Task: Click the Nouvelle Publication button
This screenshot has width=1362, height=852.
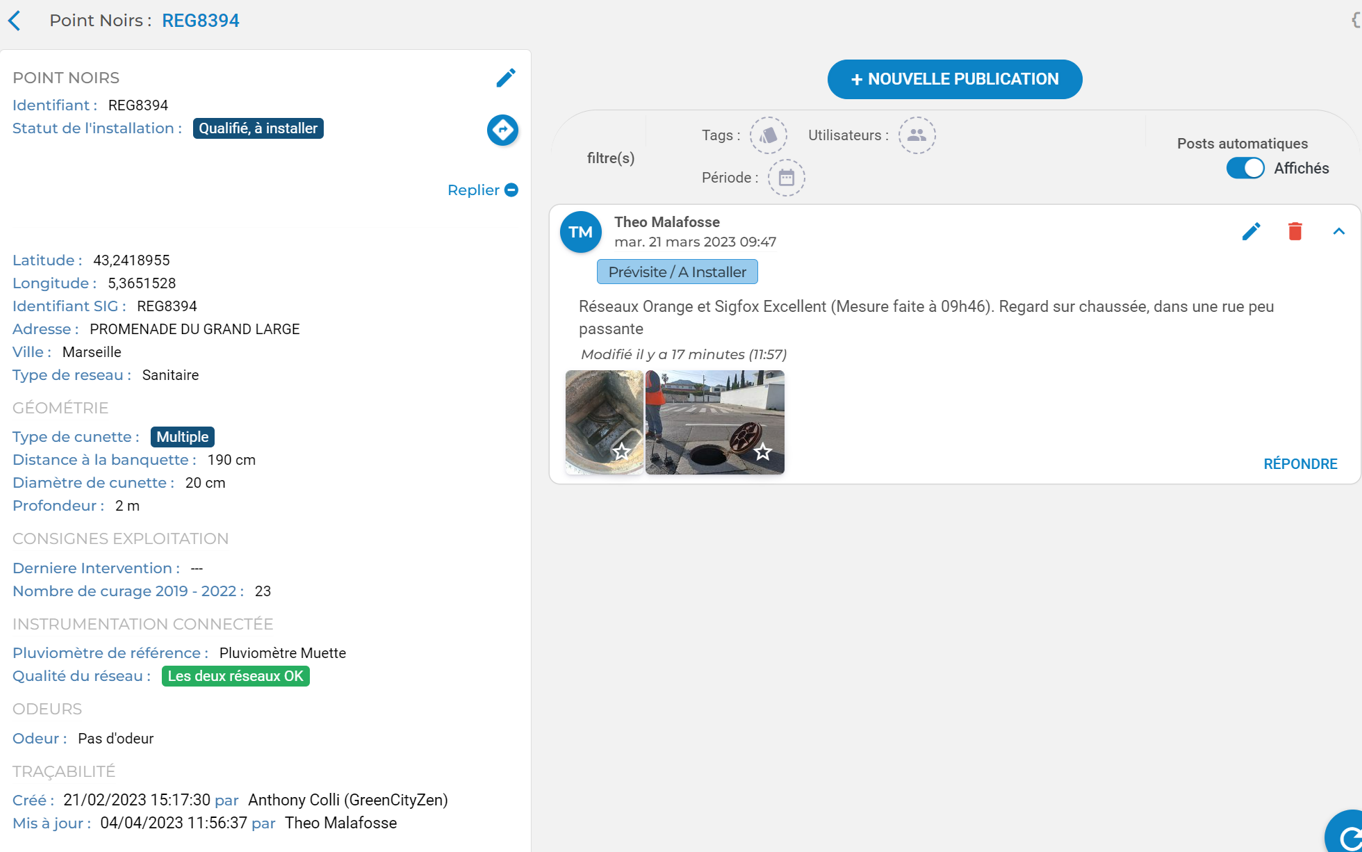Action: (954, 79)
